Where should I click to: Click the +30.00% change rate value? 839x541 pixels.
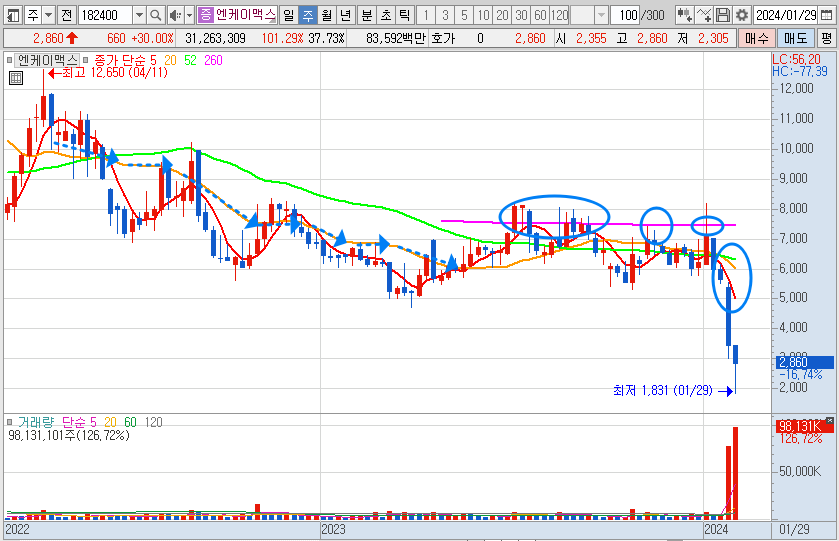tap(152, 39)
